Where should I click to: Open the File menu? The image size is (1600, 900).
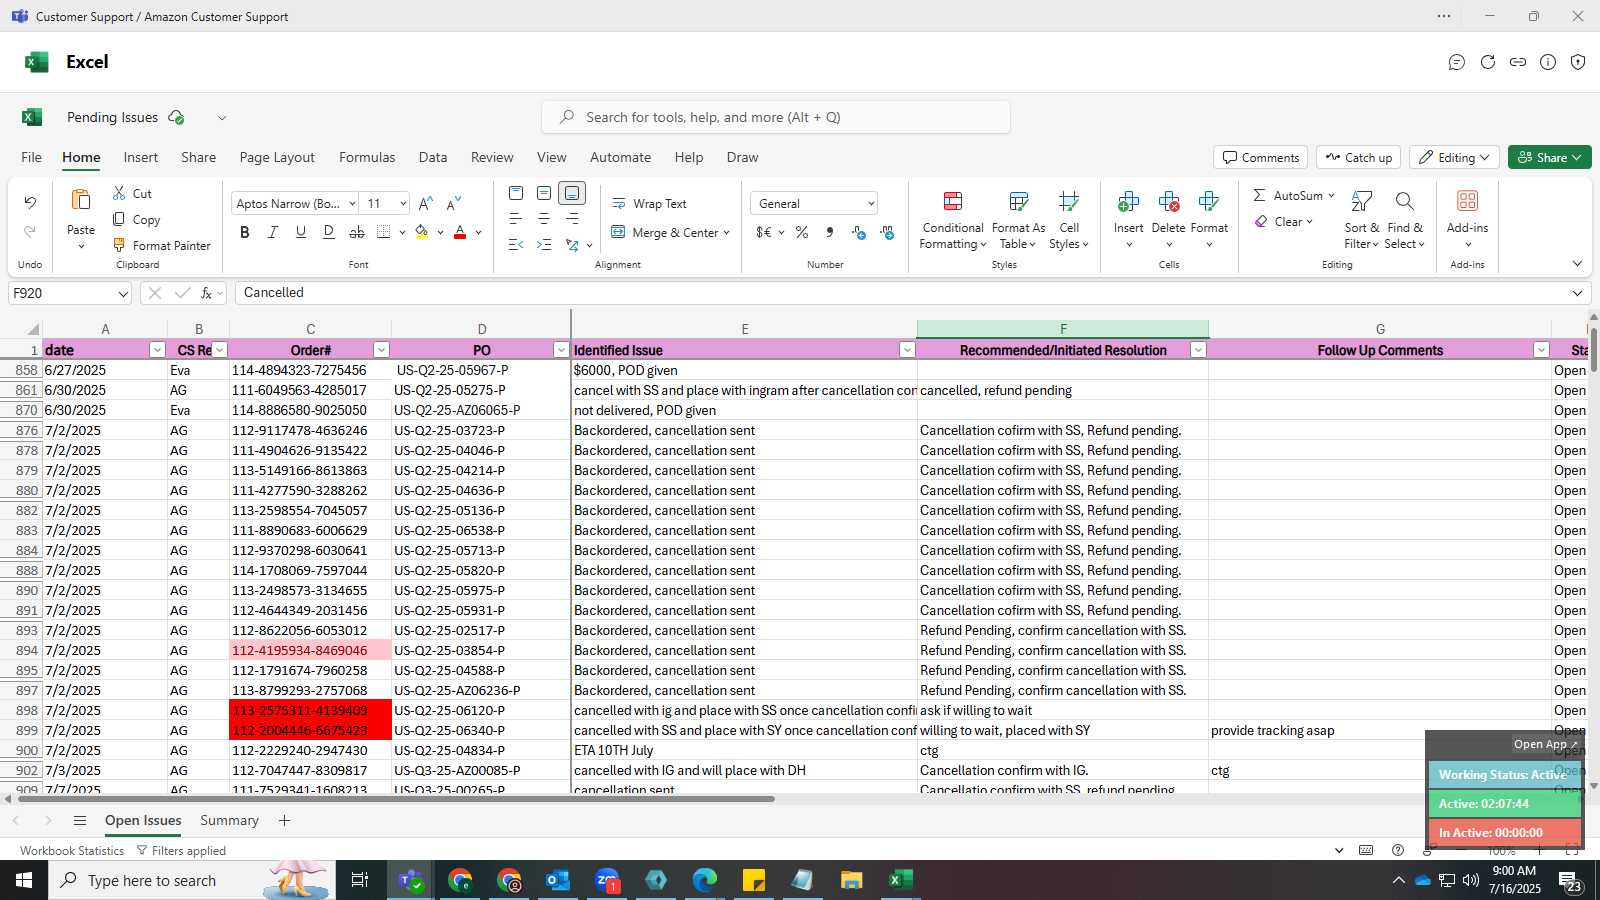tap(32, 157)
